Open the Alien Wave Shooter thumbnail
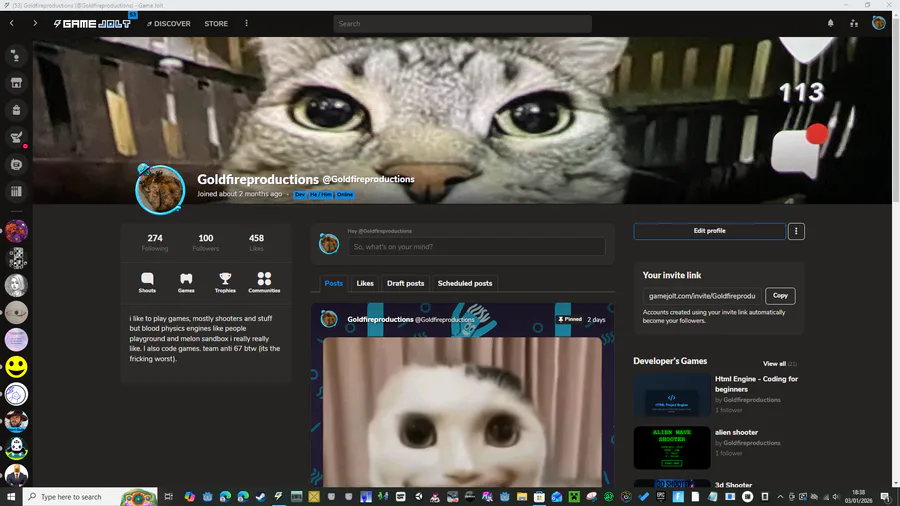900x506 pixels. pyautogui.click(x=672, y=447)
